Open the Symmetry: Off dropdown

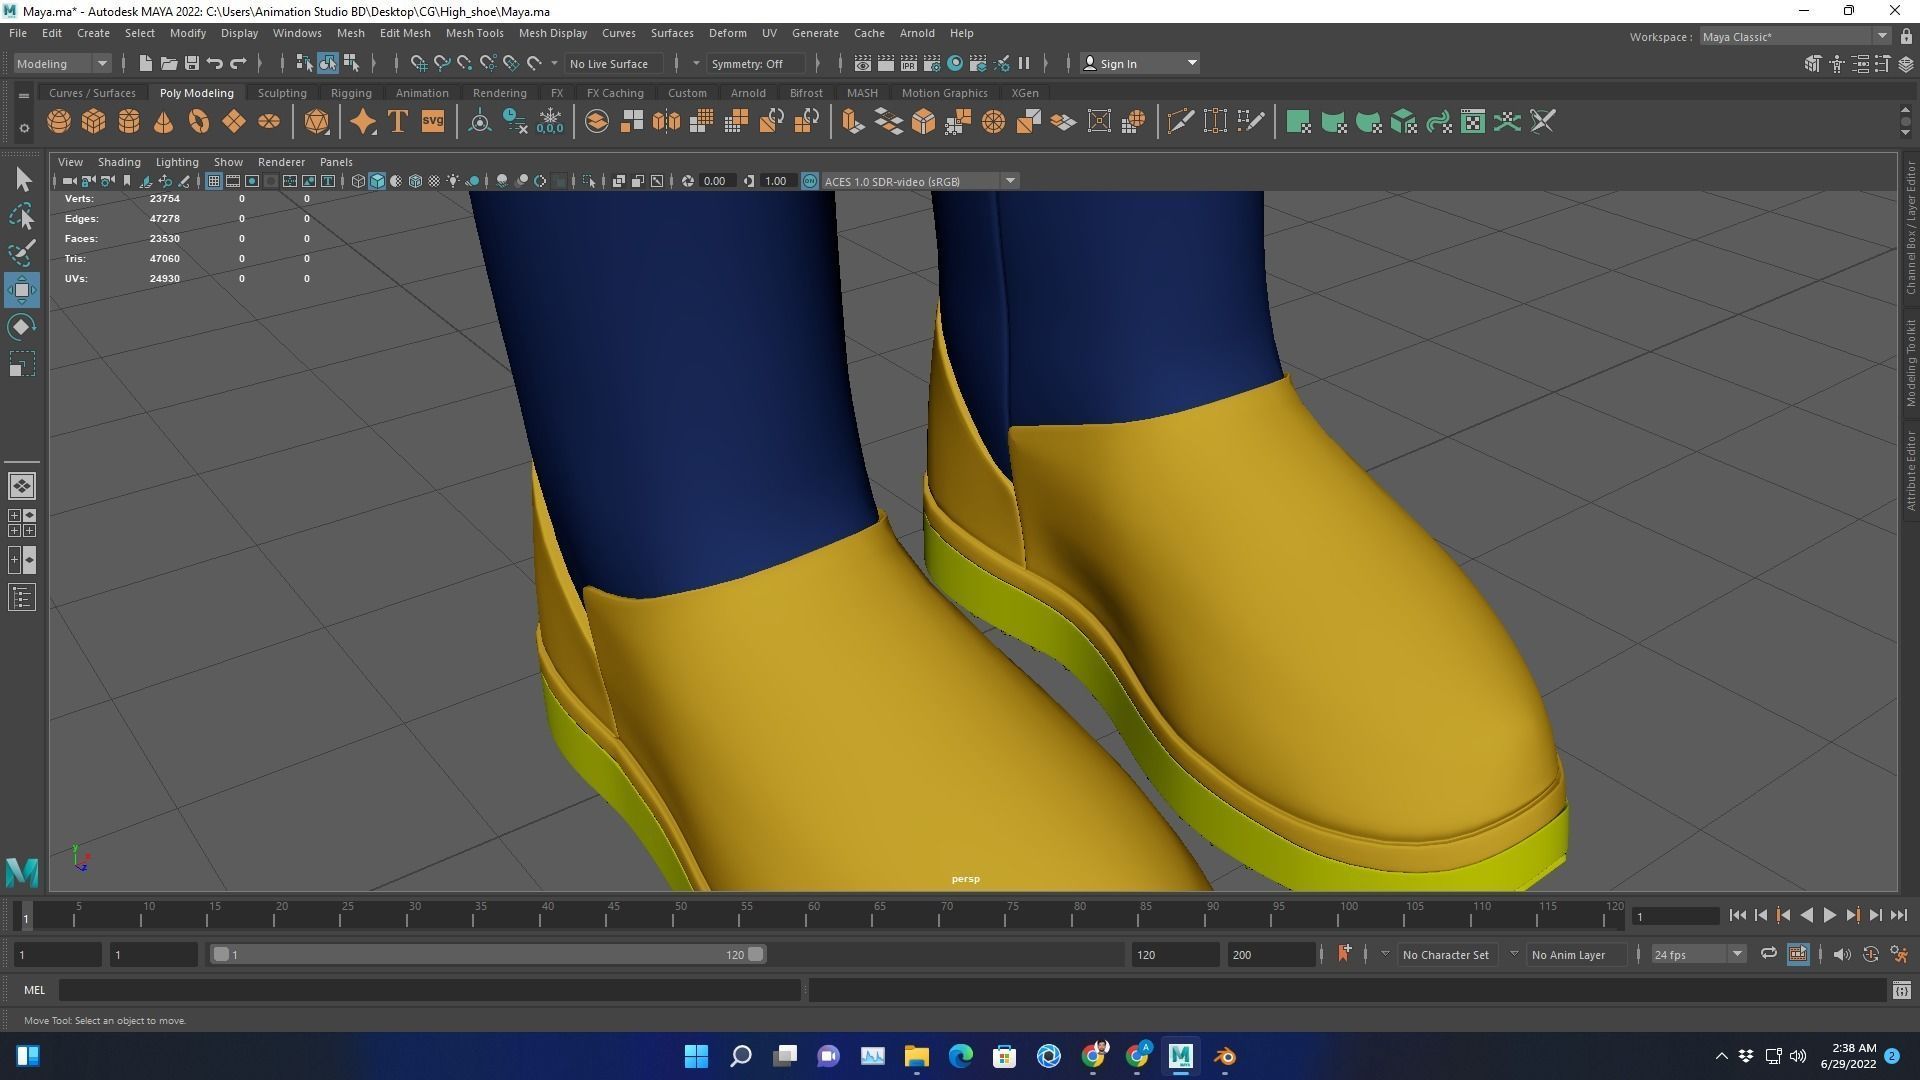coord(756,64)
